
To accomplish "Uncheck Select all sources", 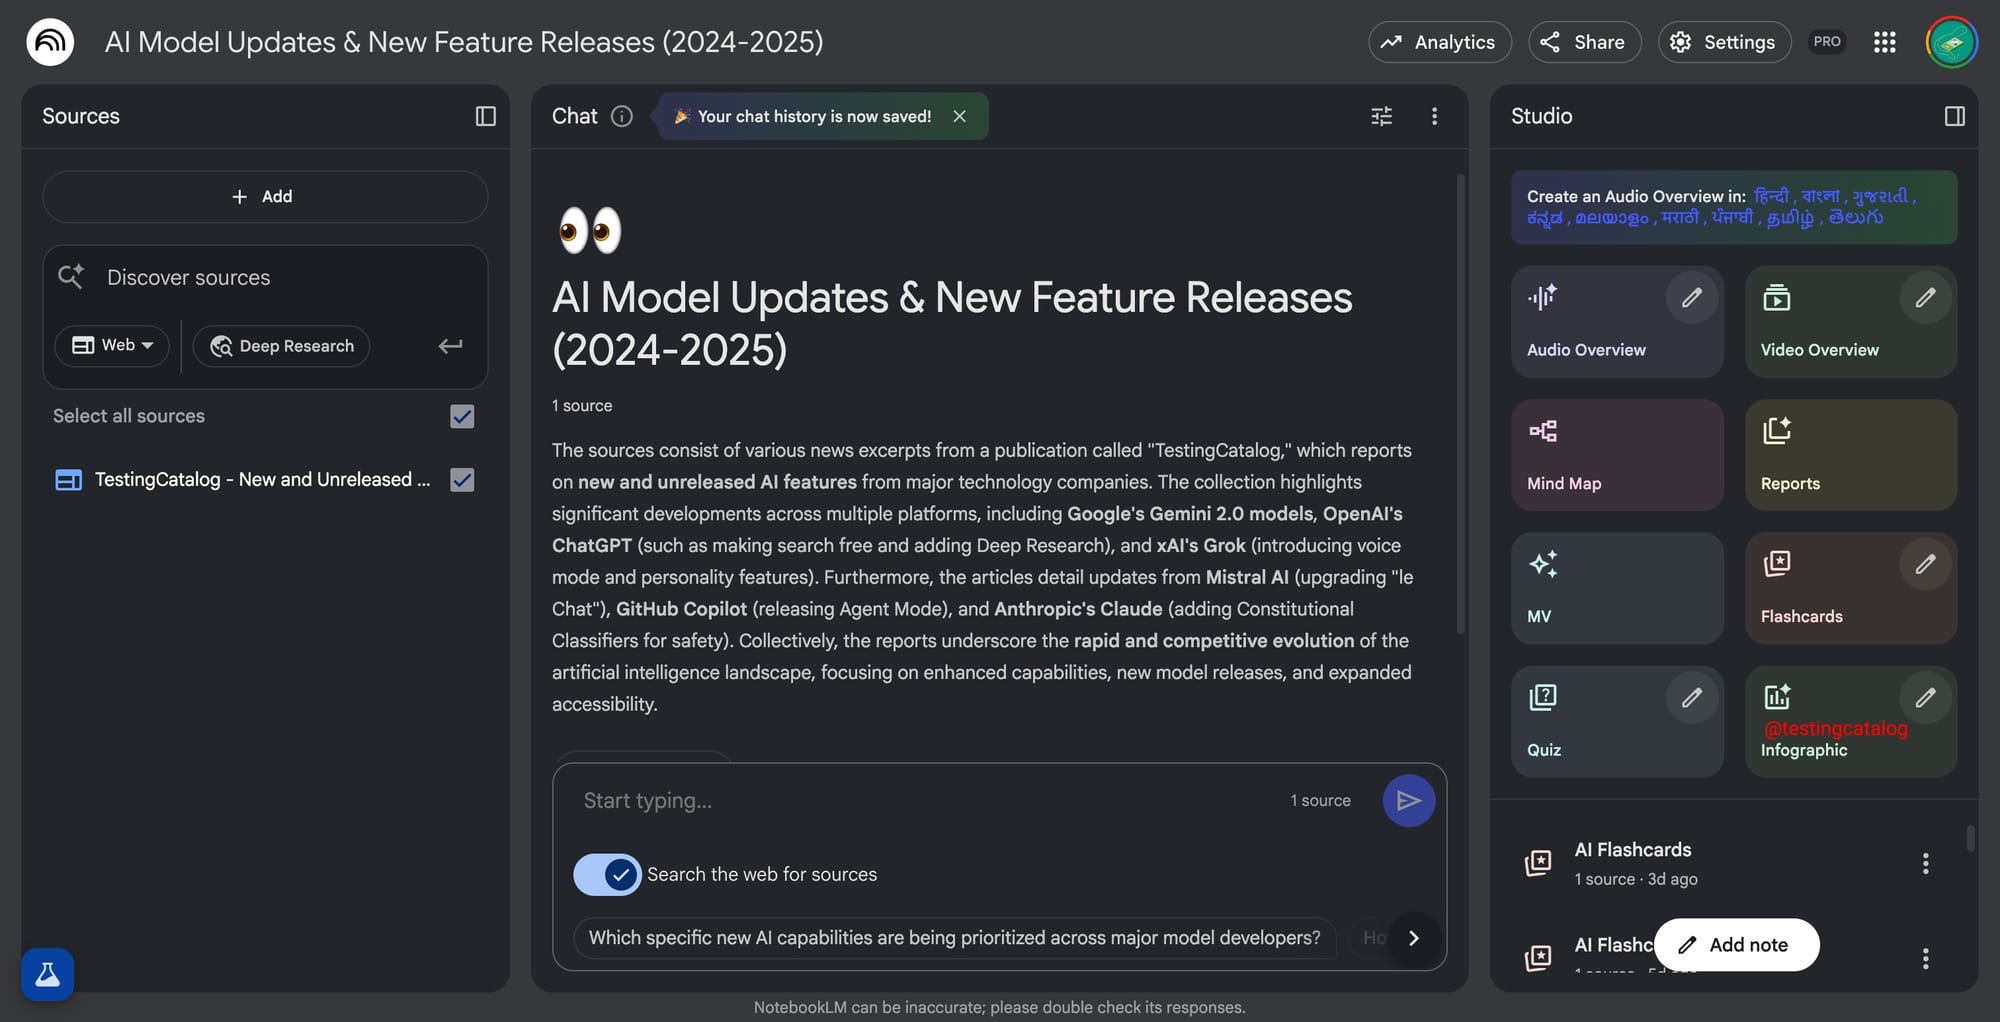I will pyautogui.click(x=462, y=416).
